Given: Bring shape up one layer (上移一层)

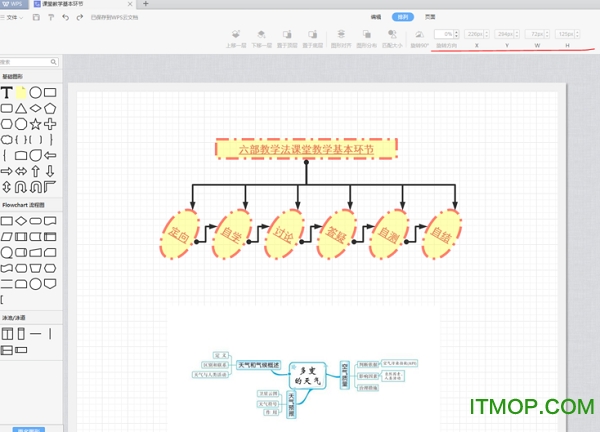Looking at the screenshot, I should (x=236, y=39).
